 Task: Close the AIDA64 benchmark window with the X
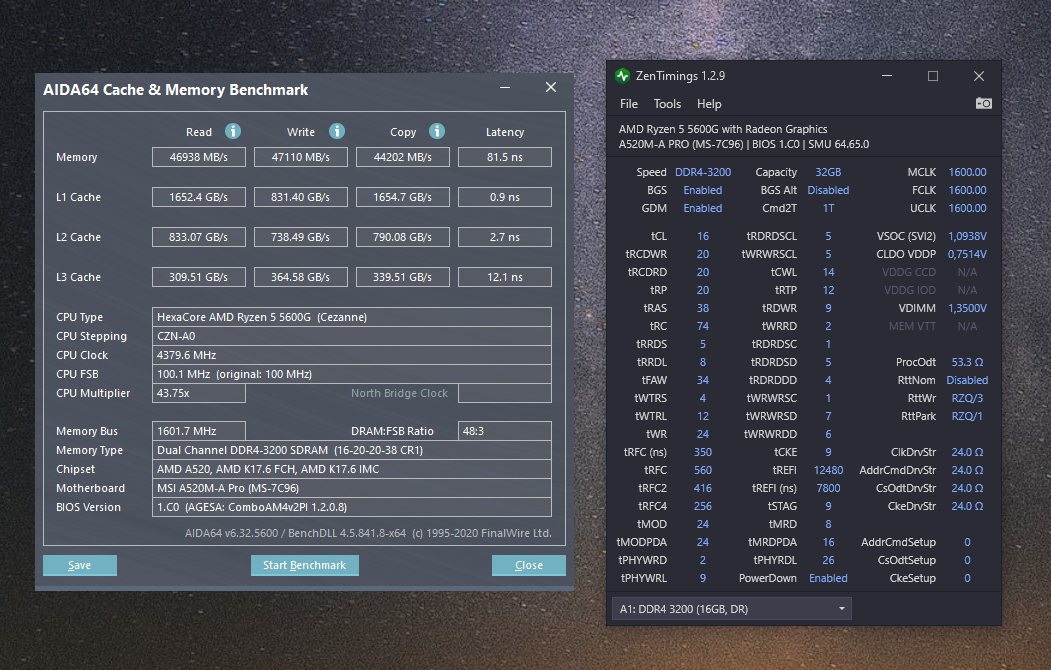(x=550, y=88)
